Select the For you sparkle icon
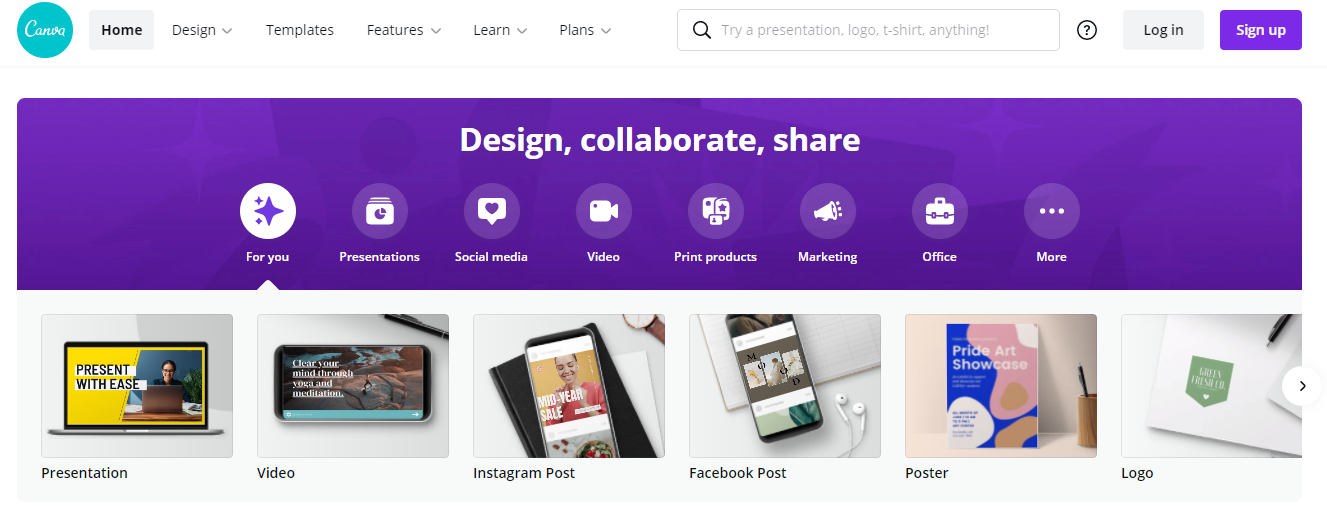Viewport: 1327px width, 517px height. pyautogui.click(x=268, y=211)
